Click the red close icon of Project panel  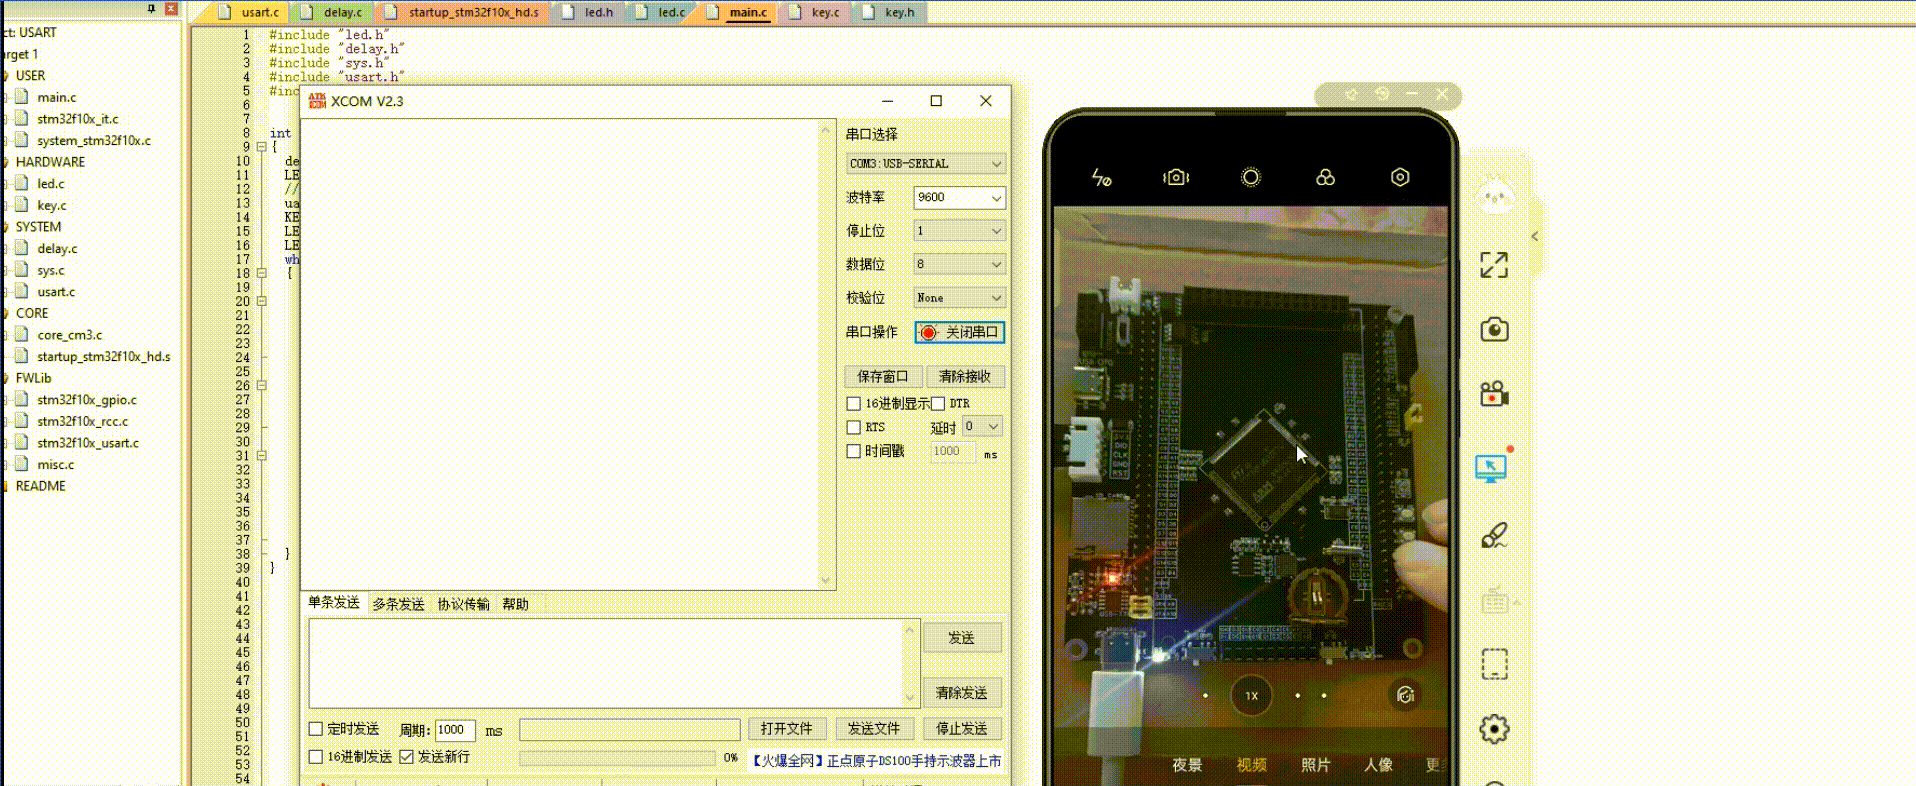pyautogui.click(x=171, y=8)
